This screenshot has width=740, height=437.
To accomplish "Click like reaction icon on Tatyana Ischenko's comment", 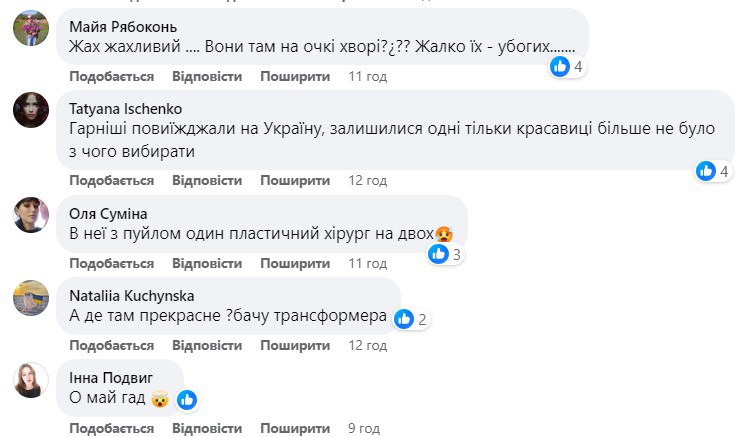I will coord(707,172).
